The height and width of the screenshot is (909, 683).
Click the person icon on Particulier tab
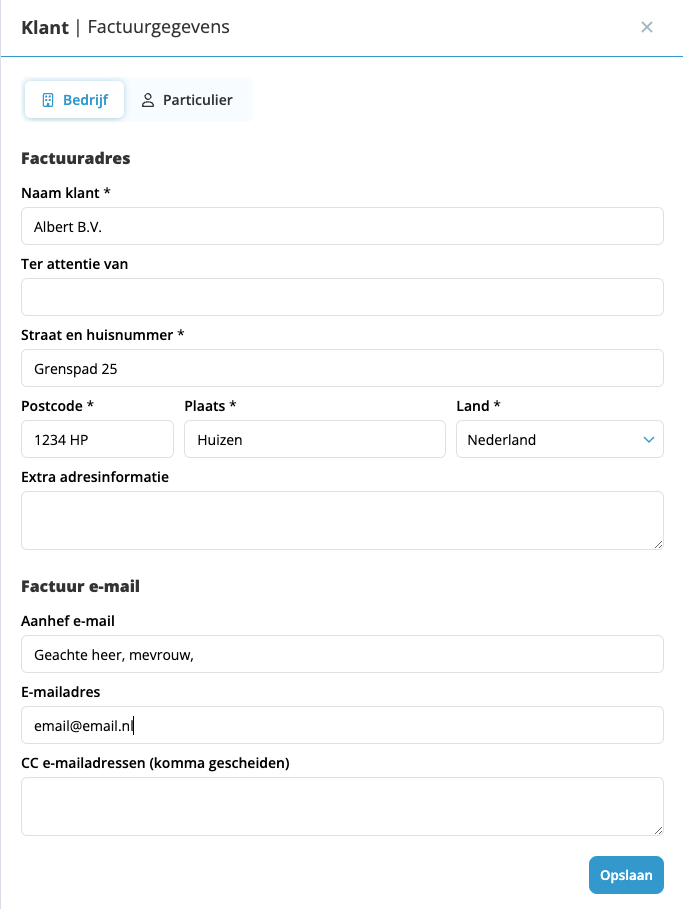(x=148, y=100)
